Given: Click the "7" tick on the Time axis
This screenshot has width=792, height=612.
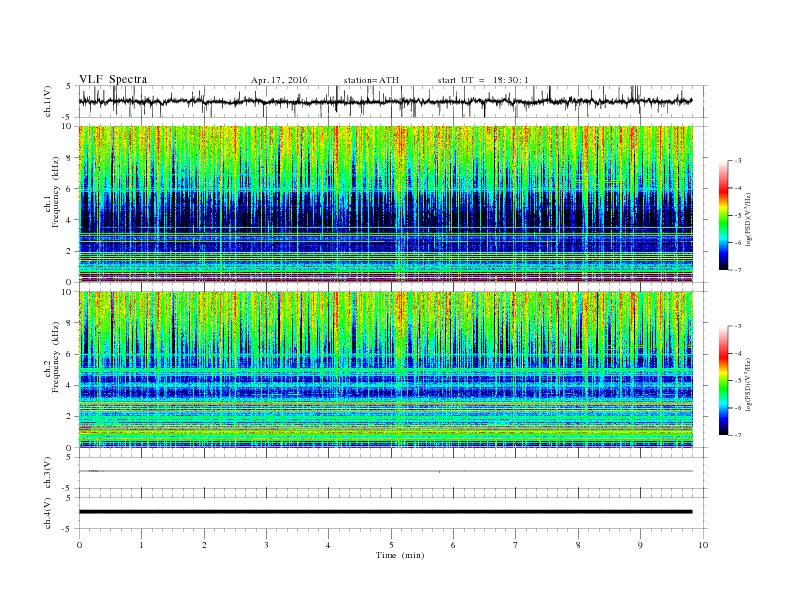Looking at the screenshot, I should [x=516, y=545].
